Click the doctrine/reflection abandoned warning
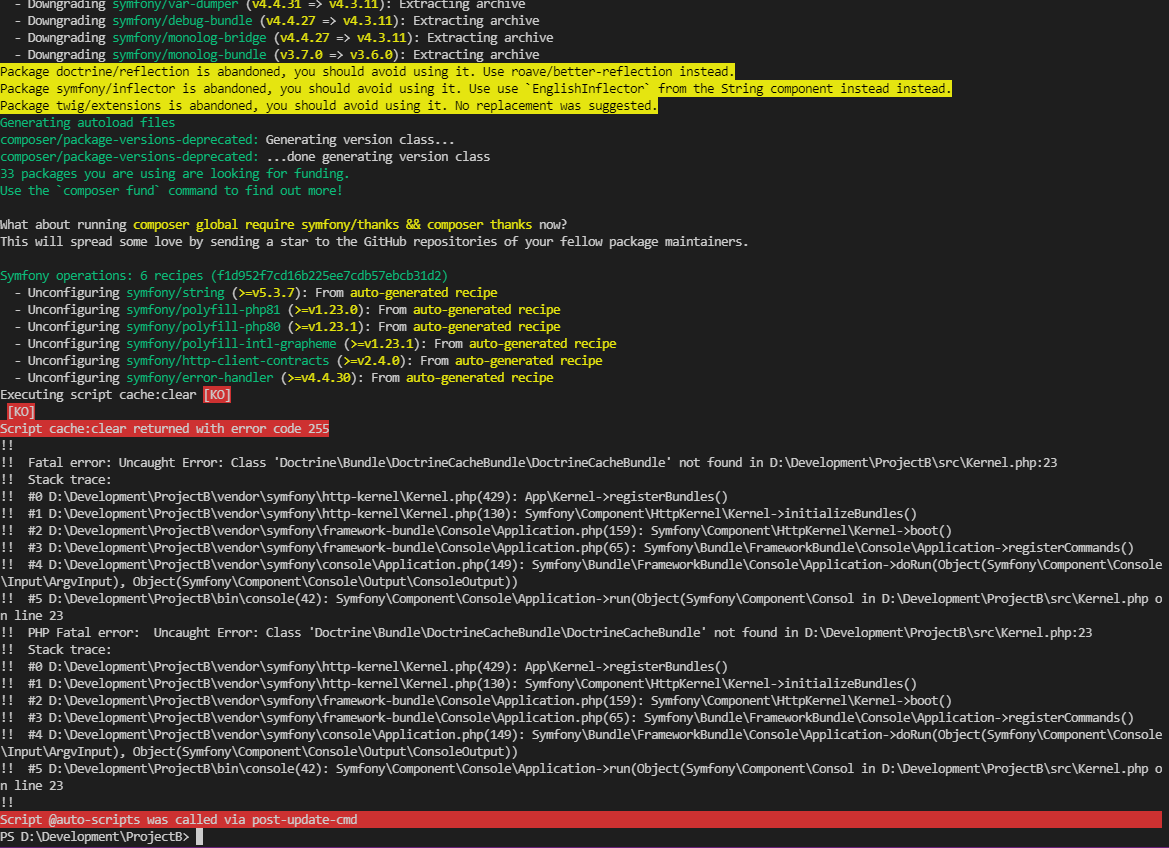Image resolution: width=1169 pixels, height=848 pixels. pos(368,72)
